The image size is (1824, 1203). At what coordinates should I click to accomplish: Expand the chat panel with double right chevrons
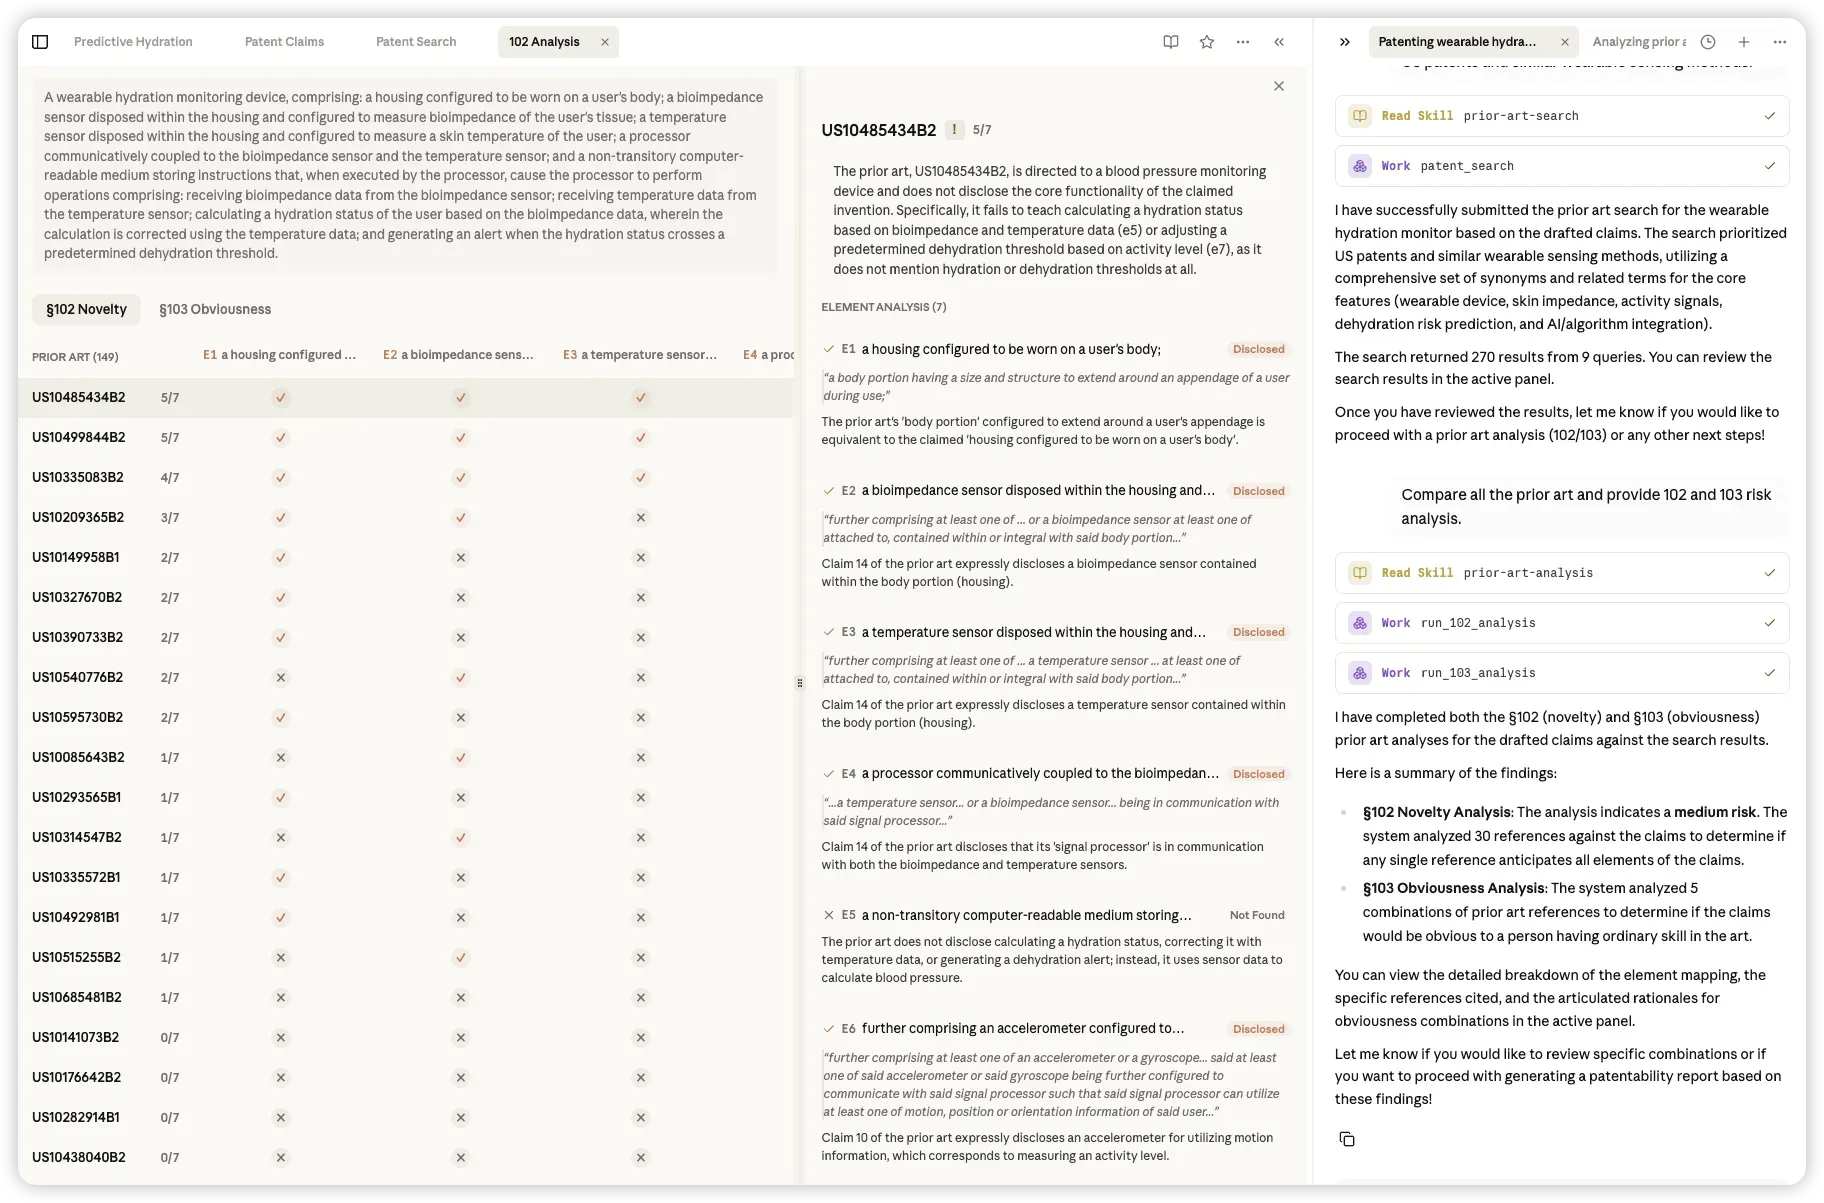[1345, 42]
